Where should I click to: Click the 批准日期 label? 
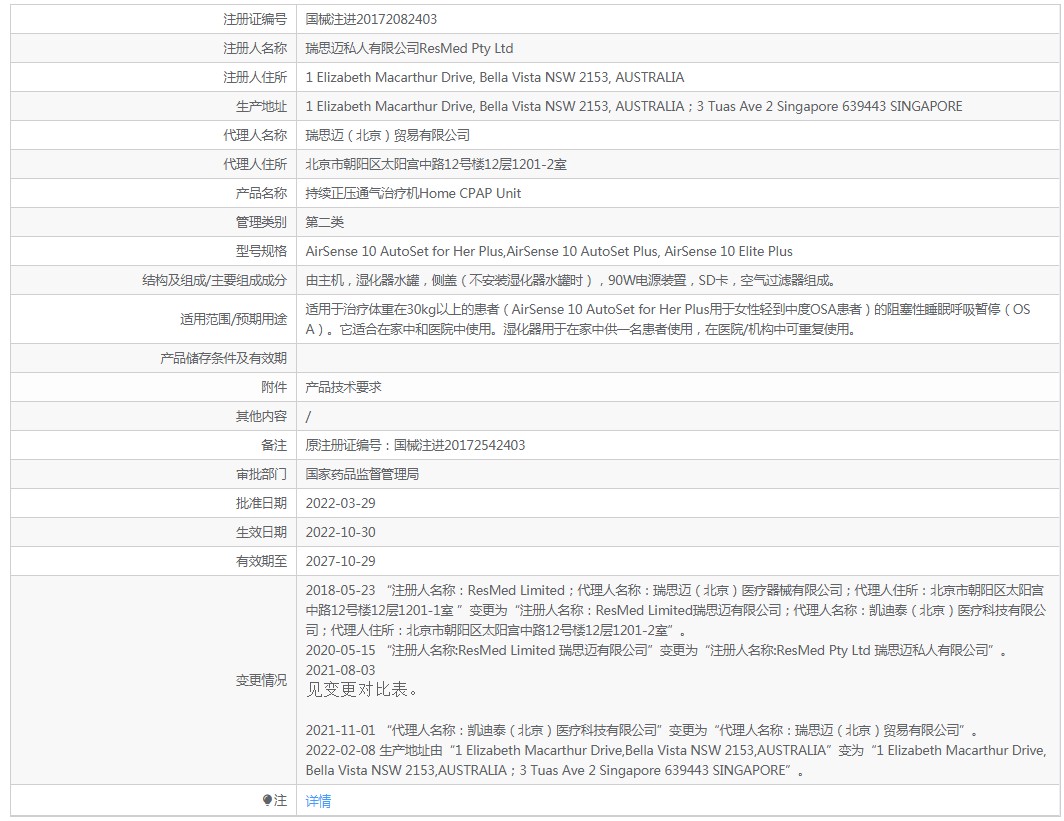point(261,503)
